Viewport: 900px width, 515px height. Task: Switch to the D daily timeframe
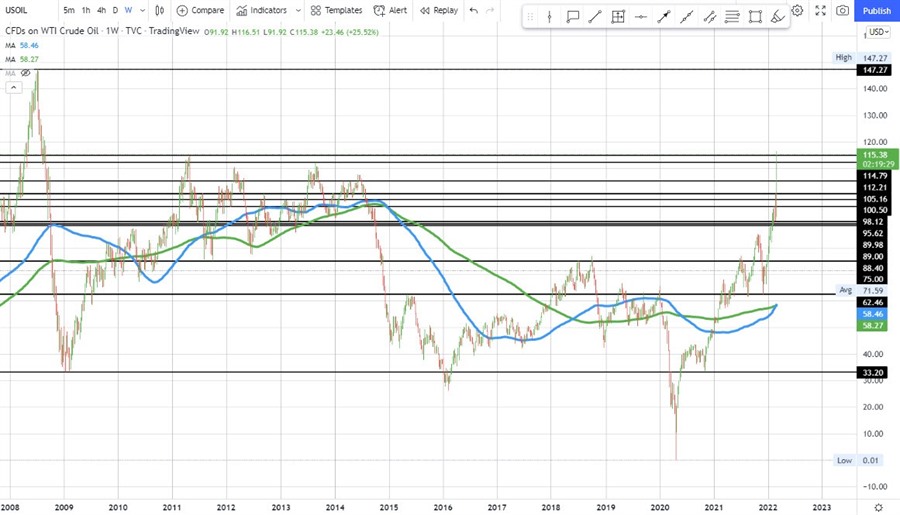pyautogui.click(x=115, y=10)
